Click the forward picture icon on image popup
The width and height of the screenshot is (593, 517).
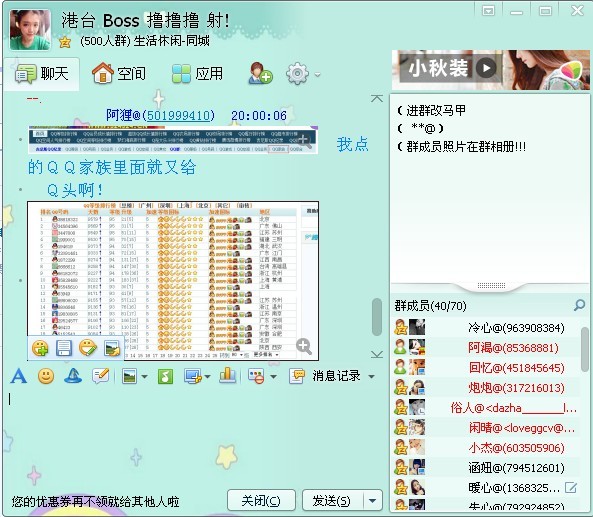coord(112,348)
